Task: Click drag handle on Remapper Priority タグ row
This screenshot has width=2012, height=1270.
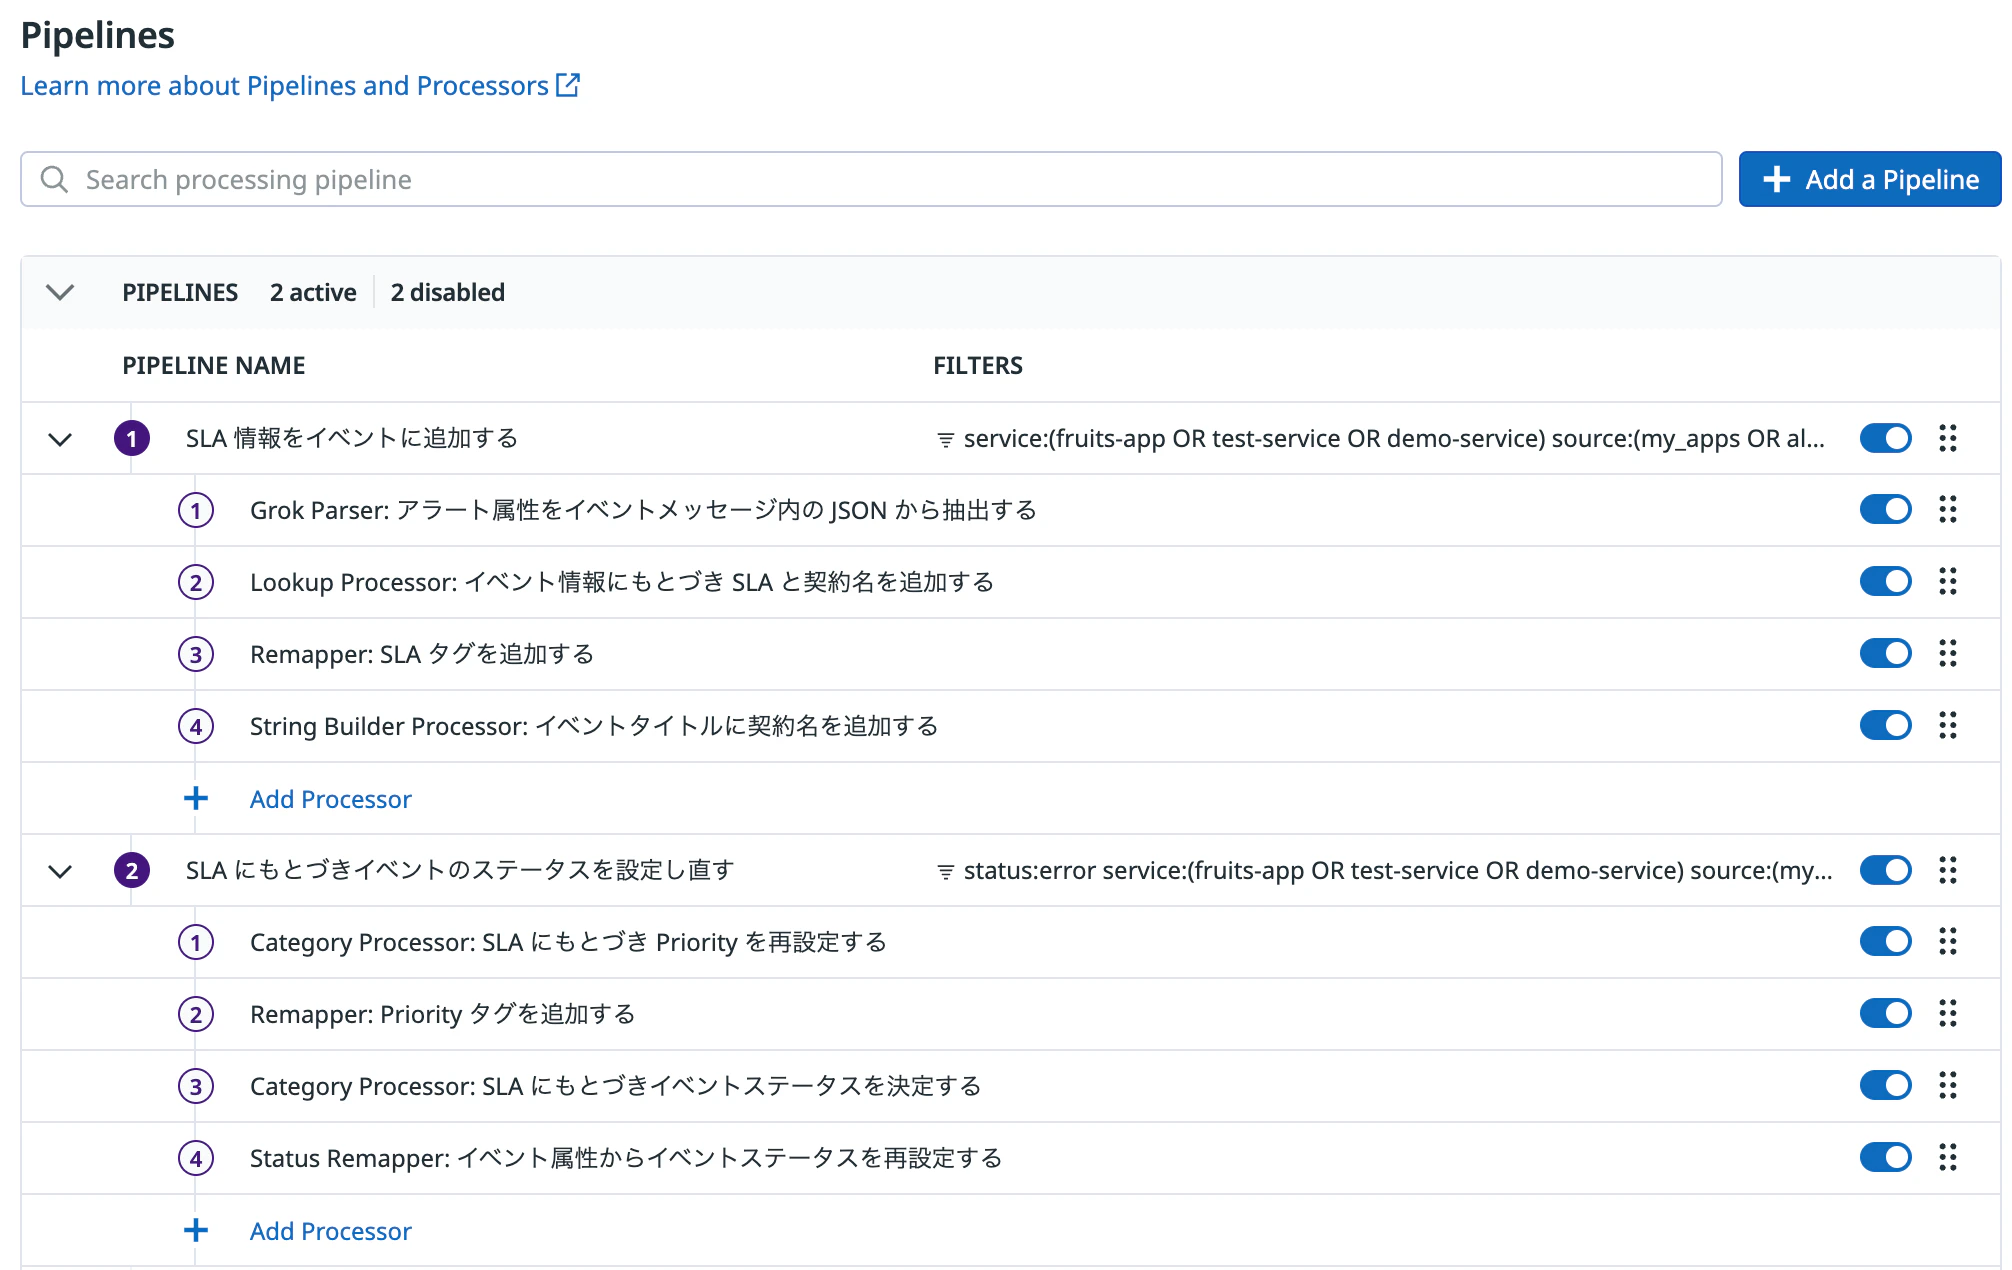Action: point(1947,1014)
